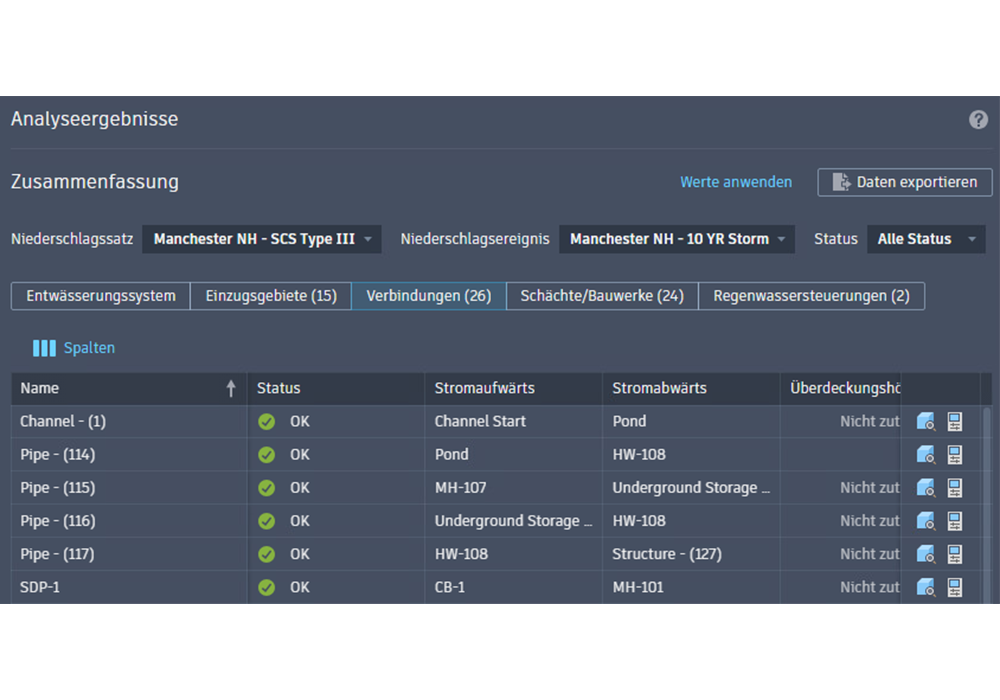Image resolution: width=1000 pixels, height=700 pixels.
Task: Click the table vertical scrollbar
Action: click(x=987, y=504)
